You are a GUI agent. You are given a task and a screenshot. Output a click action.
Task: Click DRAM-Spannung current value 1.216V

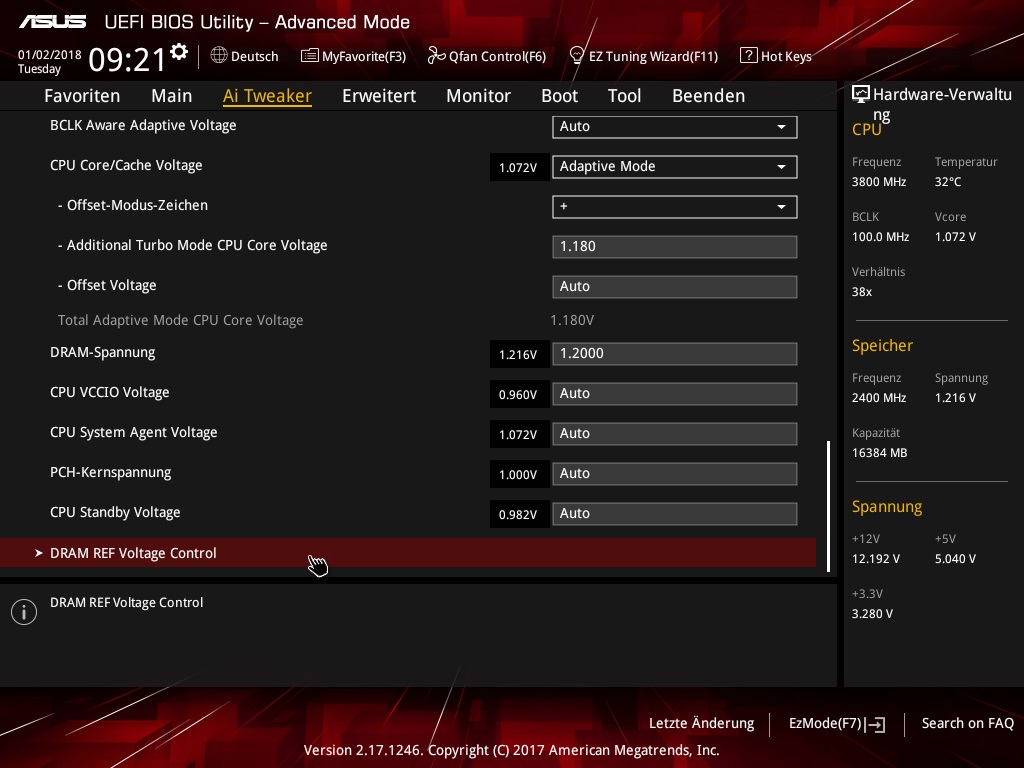(x=518, y=355)
